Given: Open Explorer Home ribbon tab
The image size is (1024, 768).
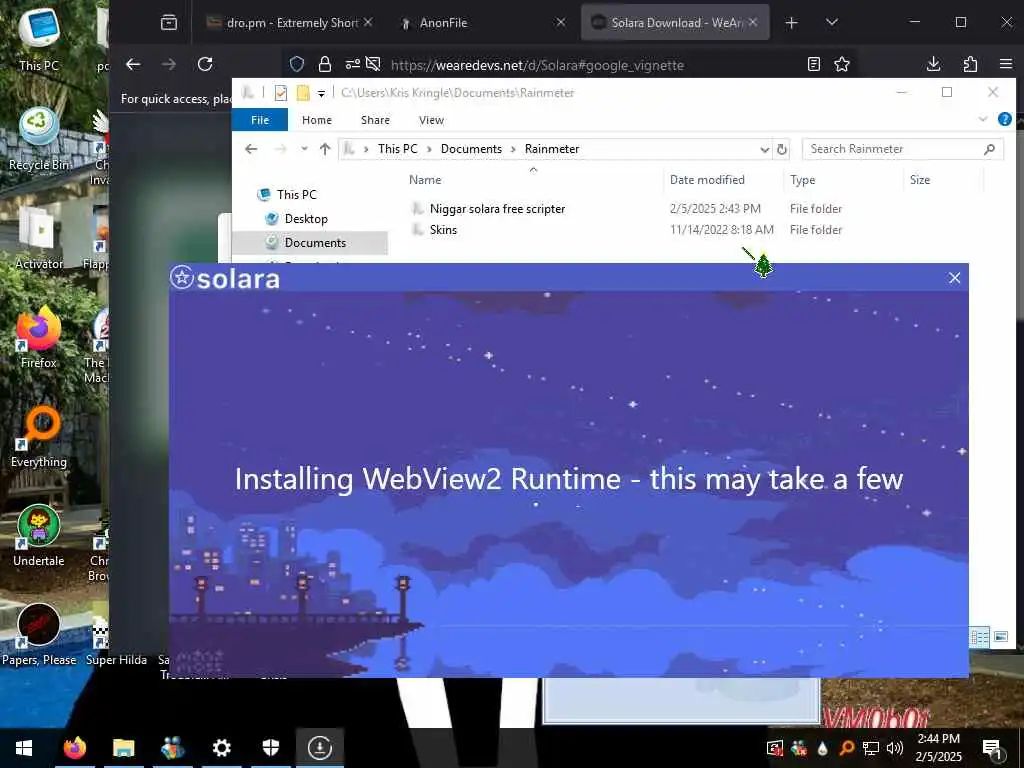Looking at the screenshot, I should [317, 120].
